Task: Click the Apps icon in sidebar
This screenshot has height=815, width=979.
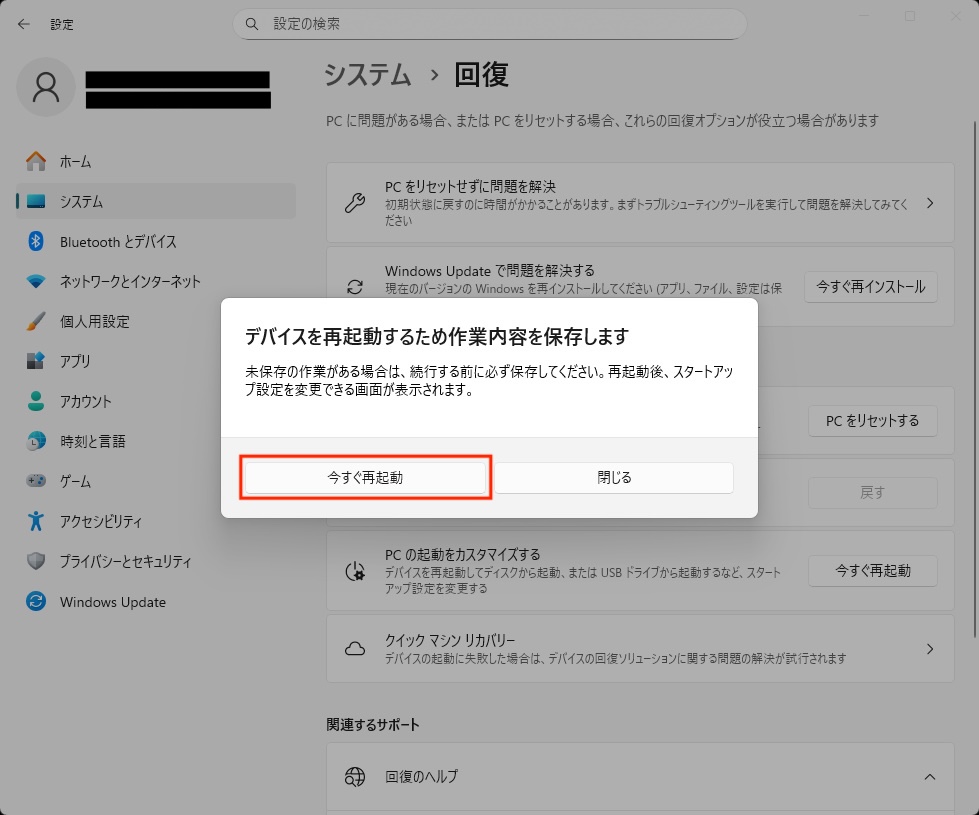Action: pyautogui.click(x=36, y=361)
